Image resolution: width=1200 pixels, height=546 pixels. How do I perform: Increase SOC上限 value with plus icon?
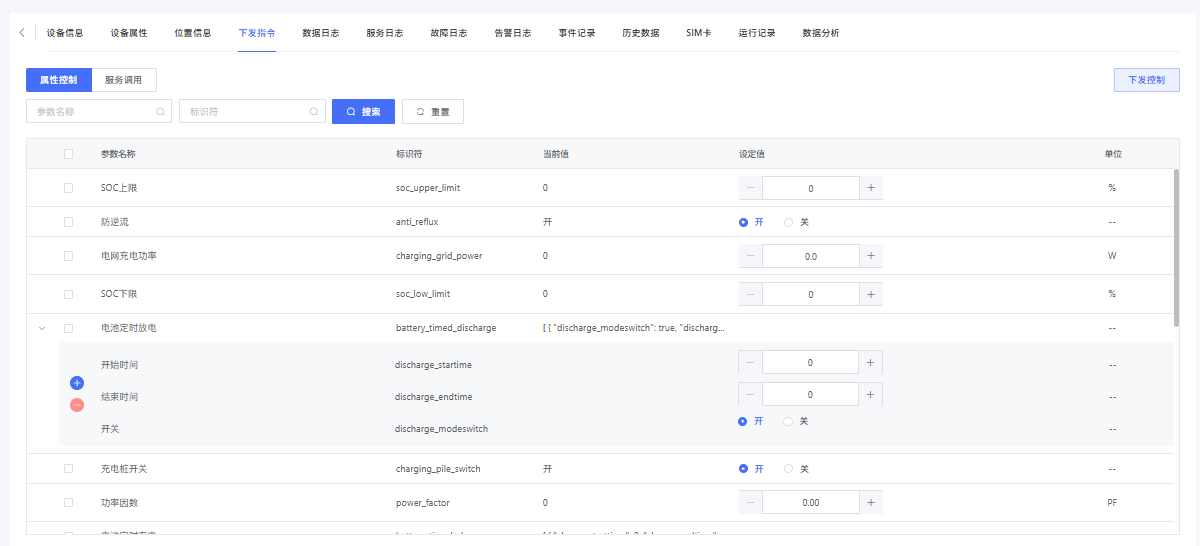(x=870, y=188)
